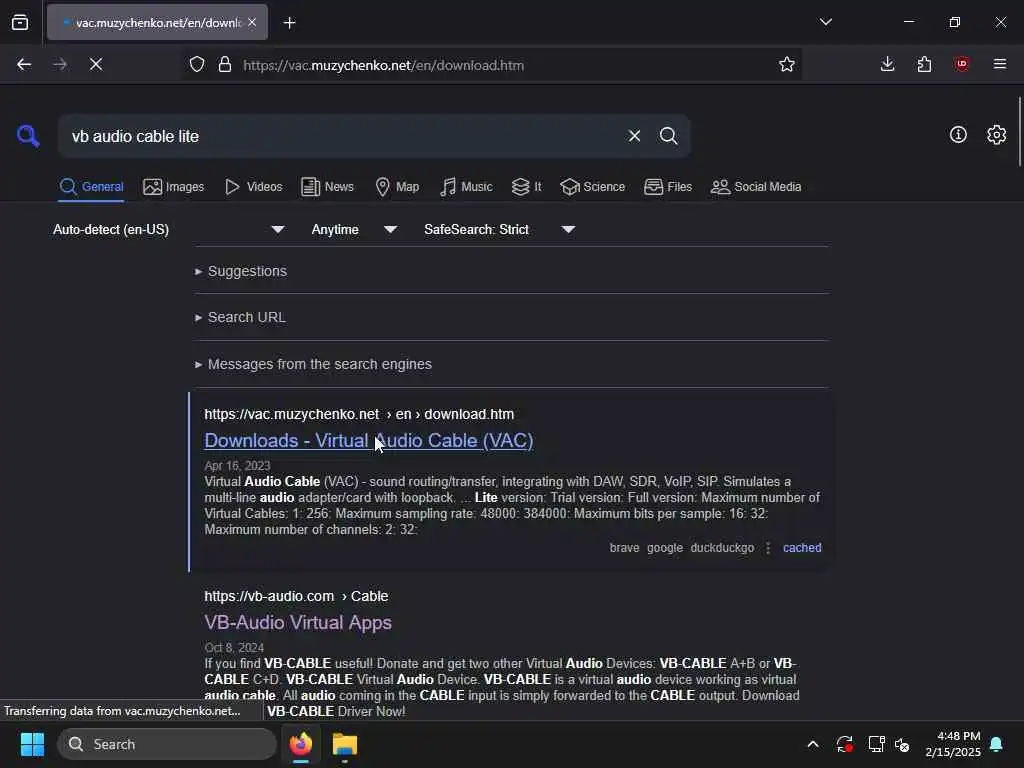The image size is (1024, 768).
Task: Open the network display tray icon
Action: coord(876,744)
